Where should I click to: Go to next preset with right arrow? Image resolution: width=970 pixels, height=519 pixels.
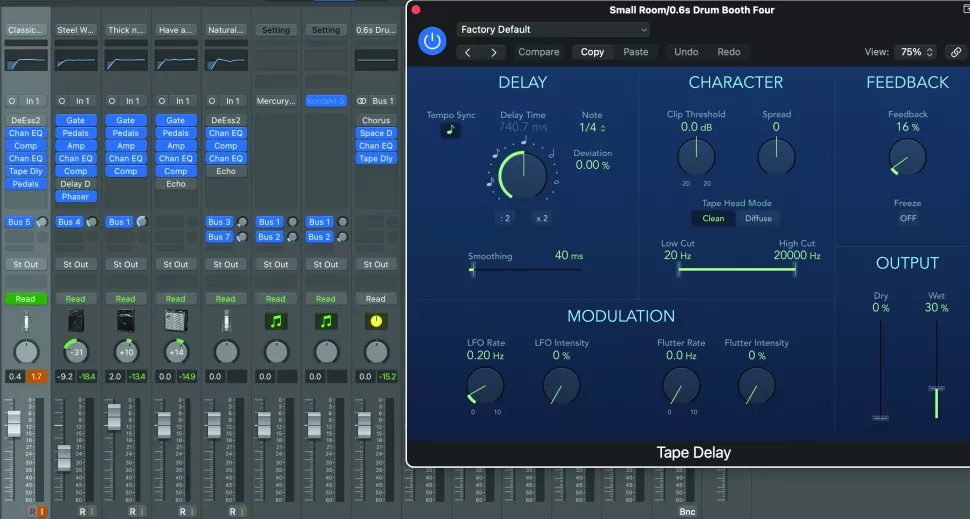493,52
